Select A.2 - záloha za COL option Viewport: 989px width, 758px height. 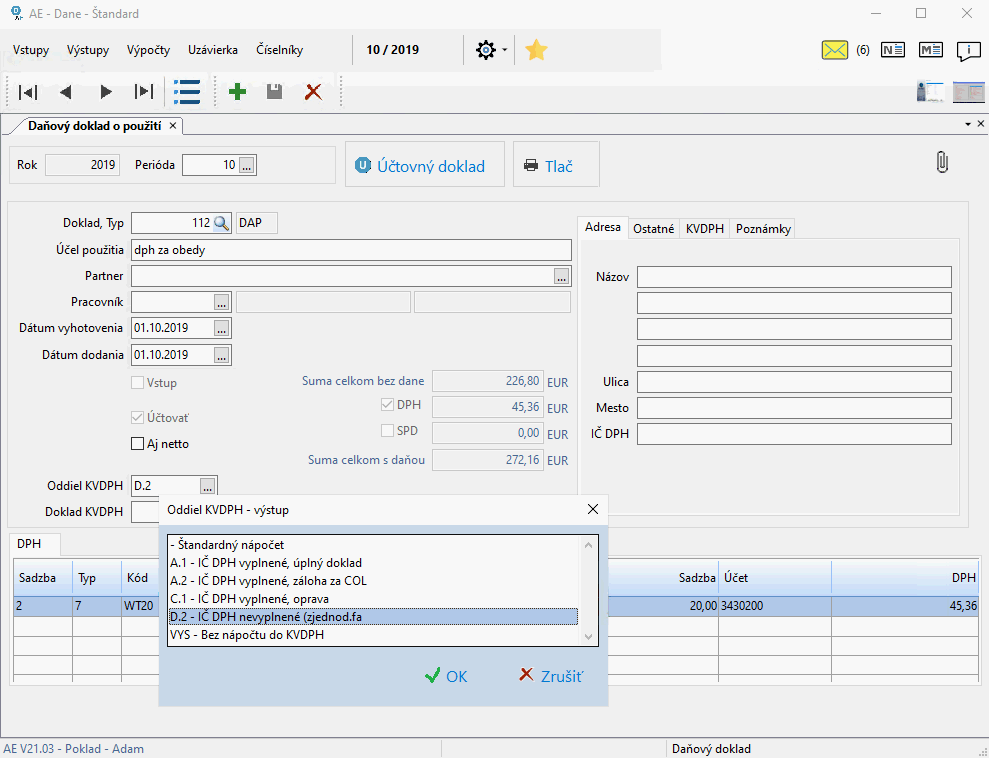tap(373, 581)
